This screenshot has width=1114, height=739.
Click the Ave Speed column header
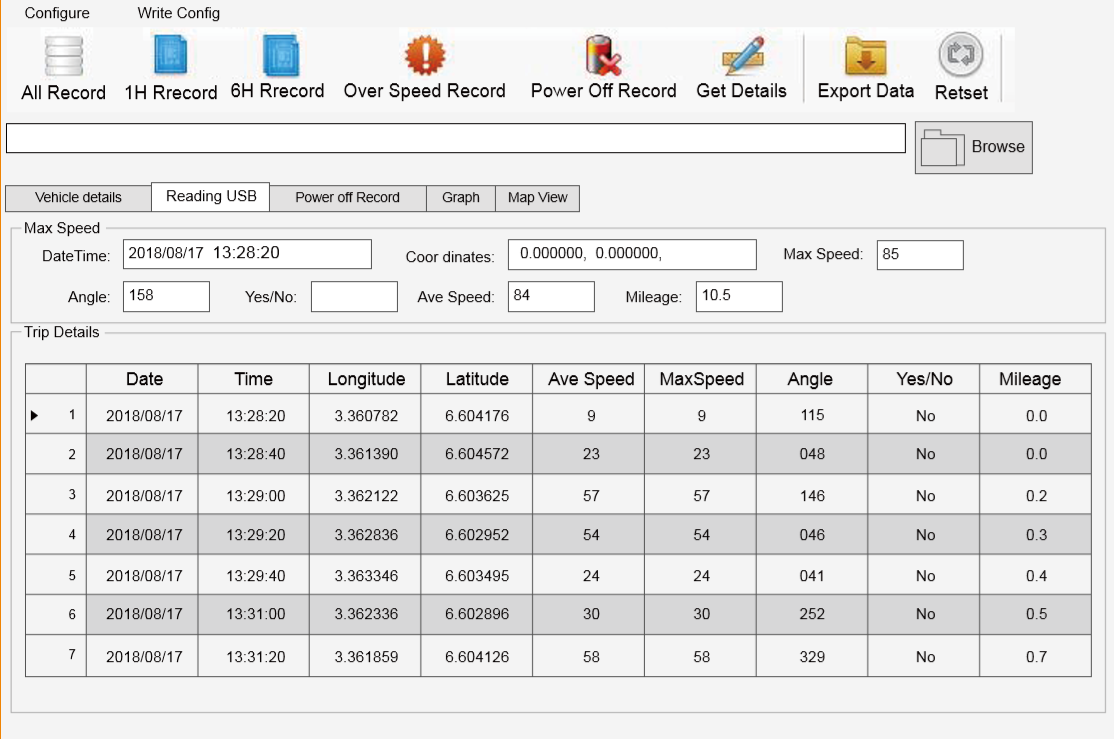click(x=589, y=379)
